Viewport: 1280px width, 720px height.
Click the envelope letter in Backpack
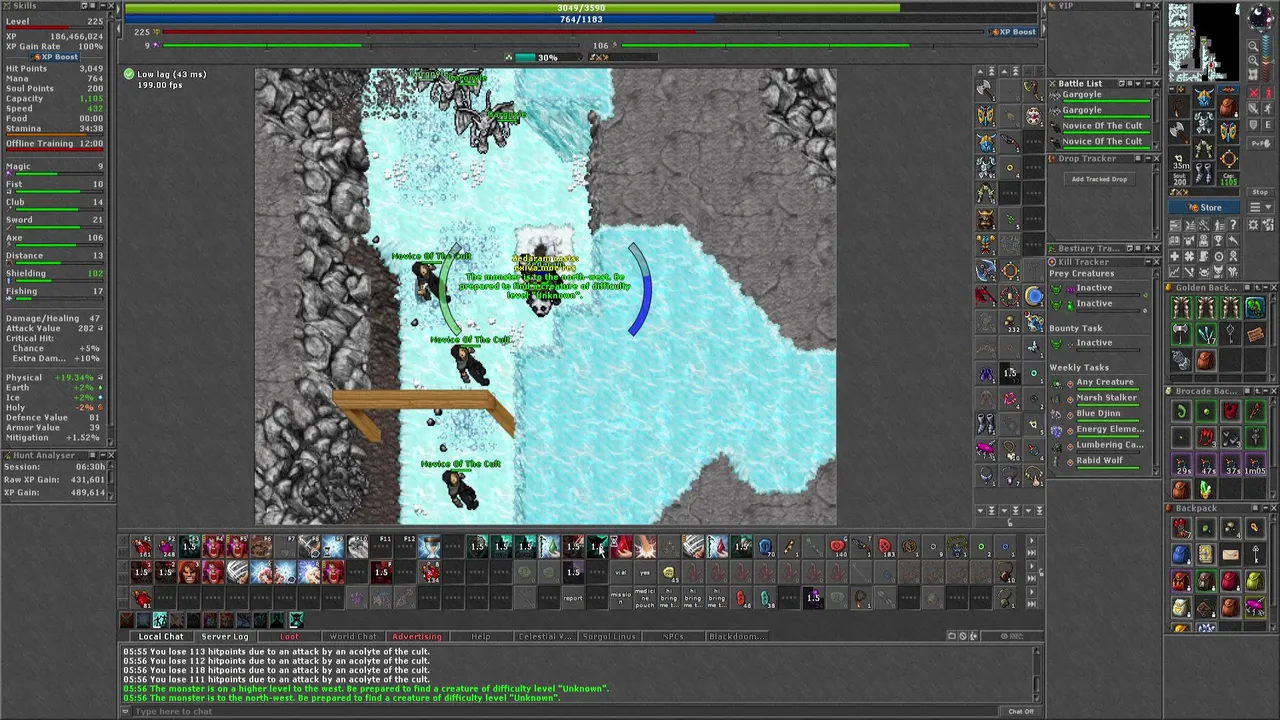point(1231,554)
